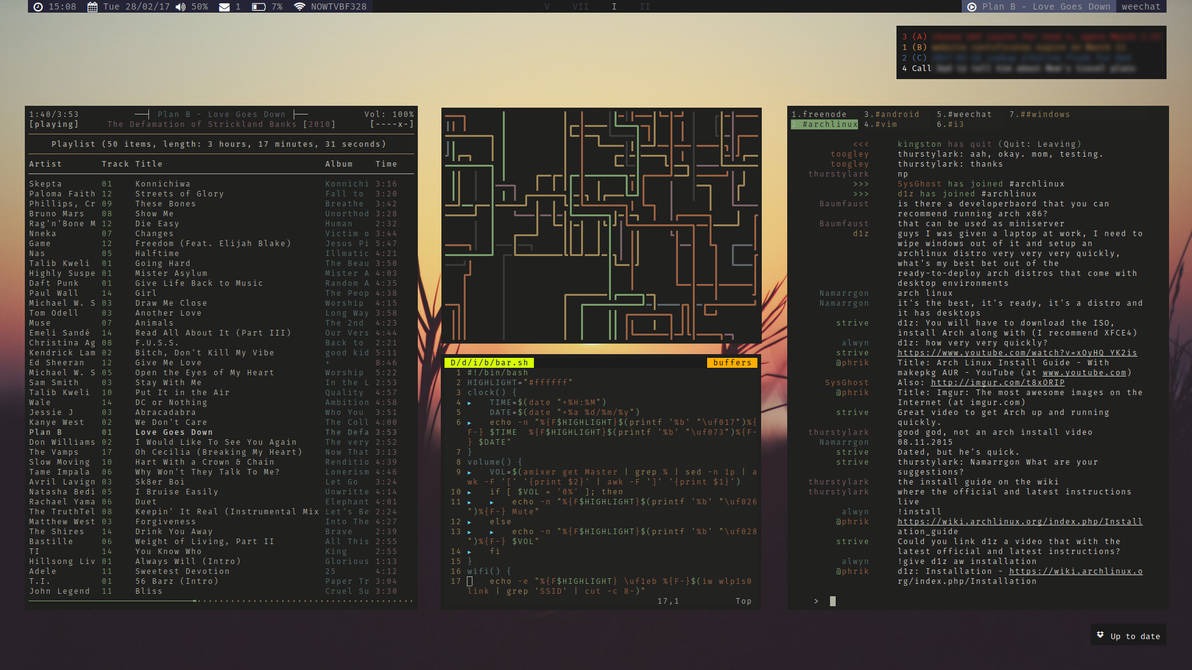Open the mail envelope icon in the top bar

pyautogui.click(x=224, y=7)
